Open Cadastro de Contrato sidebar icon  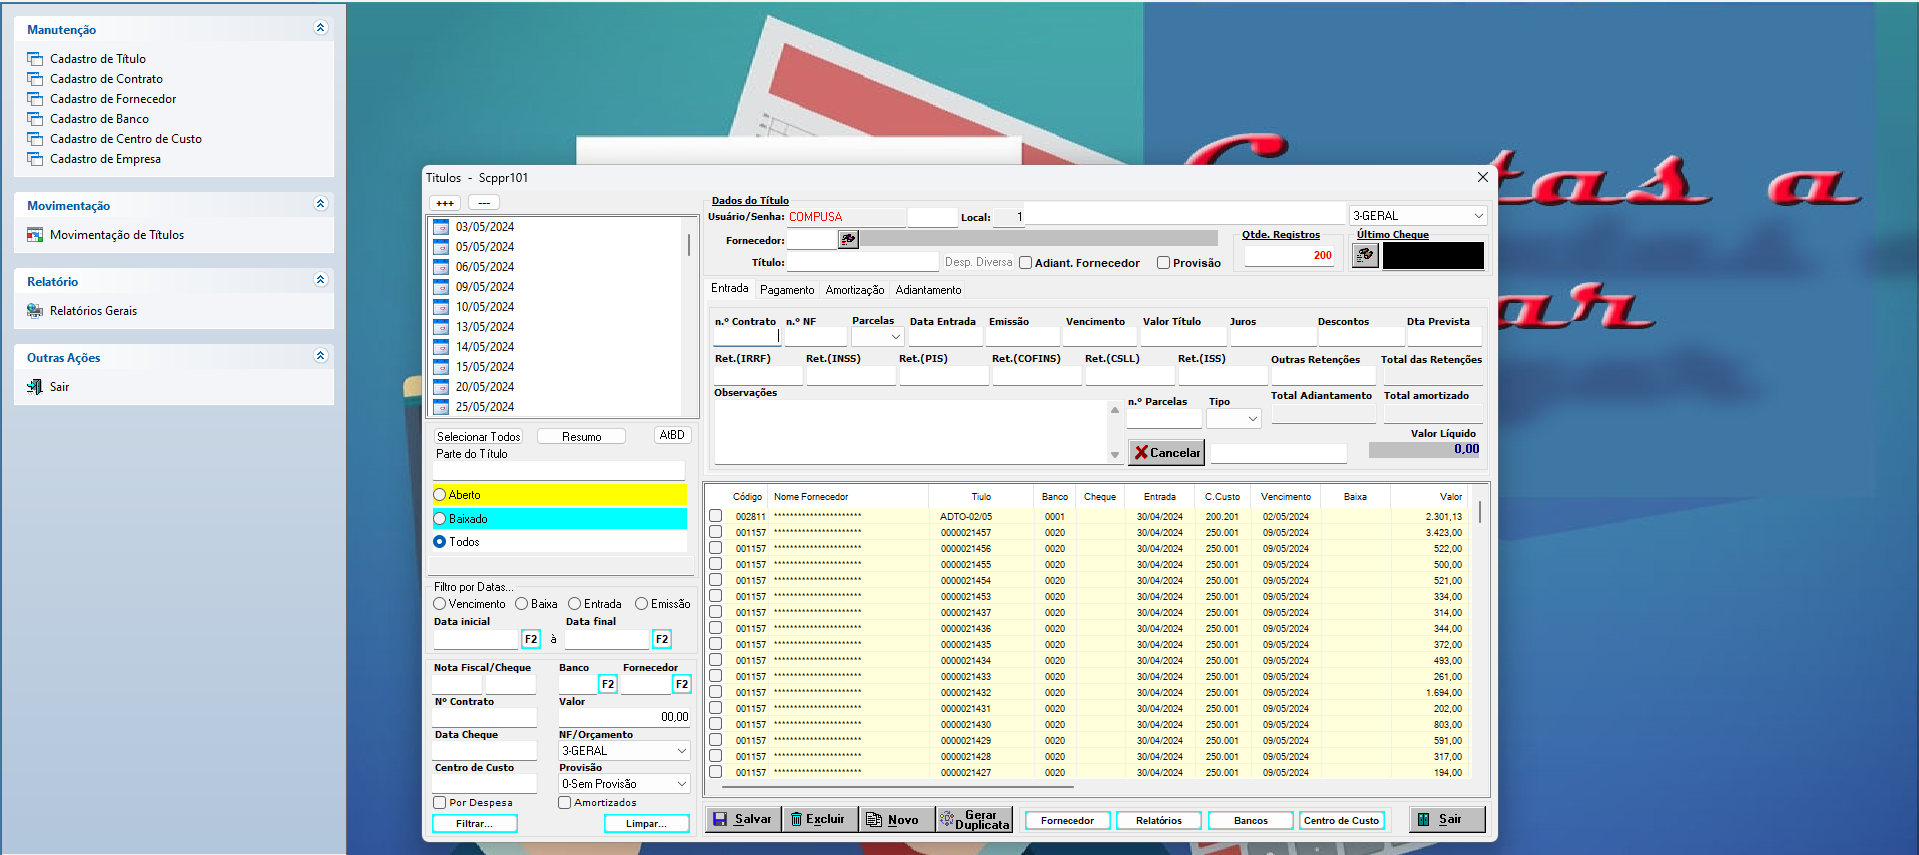click(35, 79)
